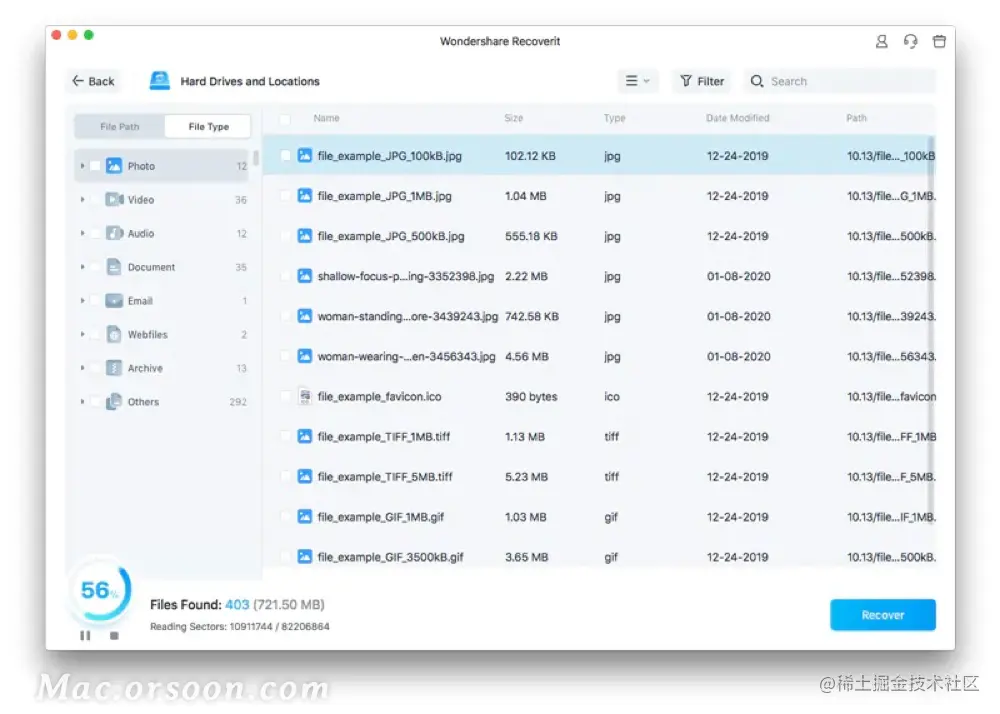Focus the Search input field
Image resolution: width=1000 pixels, height=714 pixels.
click(x=839, y=81)
